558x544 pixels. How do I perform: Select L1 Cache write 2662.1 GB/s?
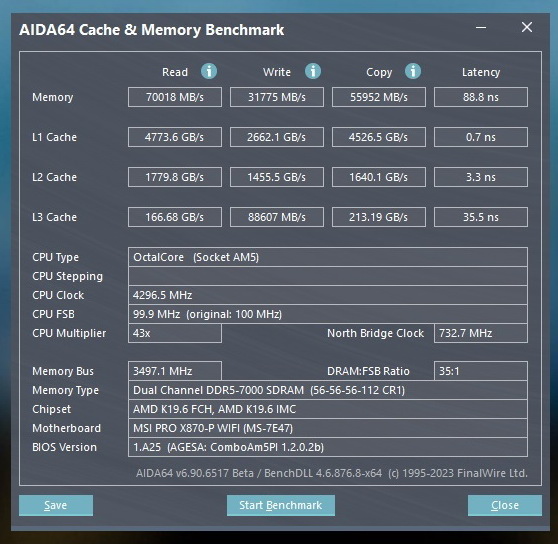277,137
